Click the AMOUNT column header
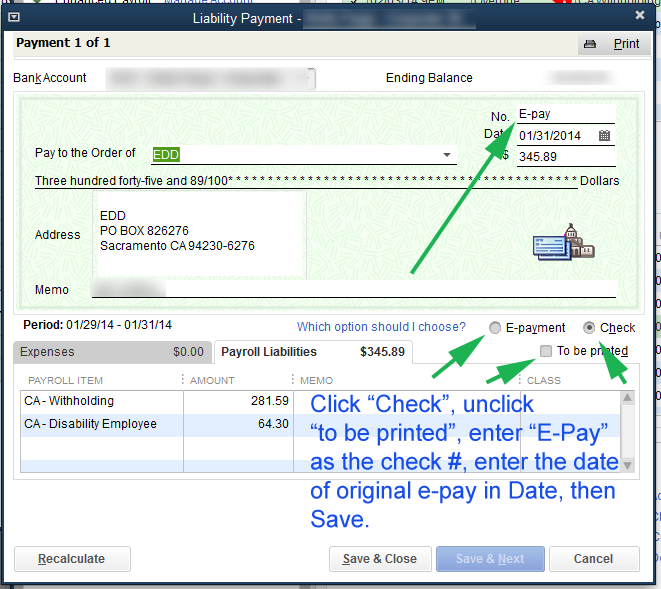 point(212,381)
